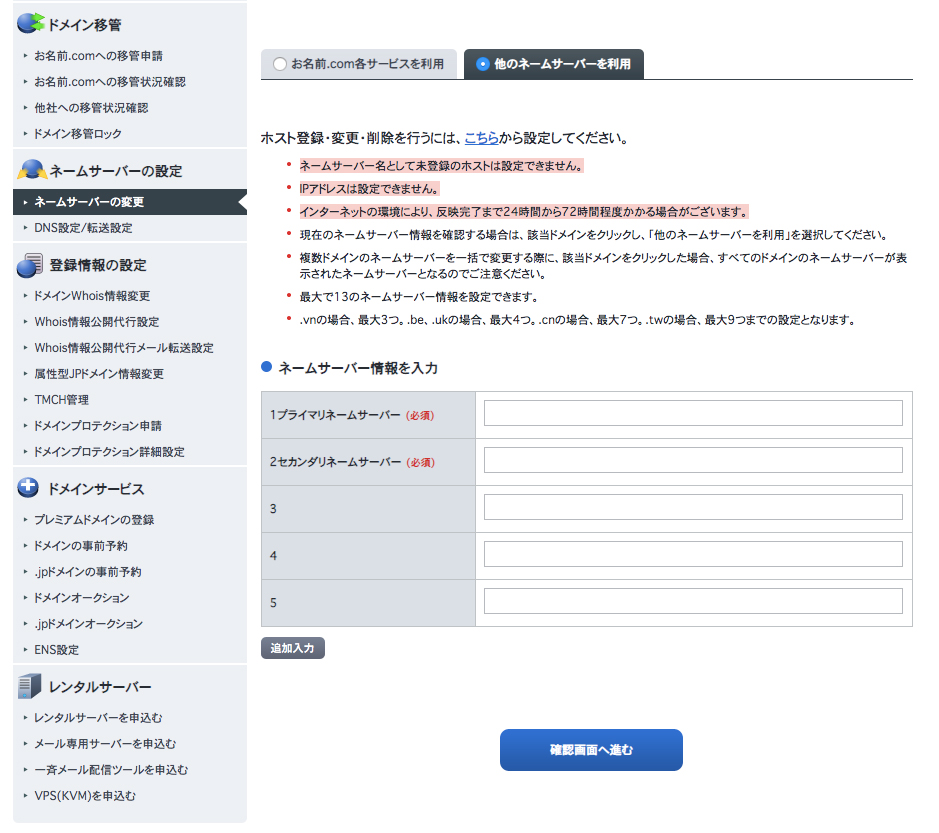Focus the プライマリネームサーバー input field

click(693, 413)
